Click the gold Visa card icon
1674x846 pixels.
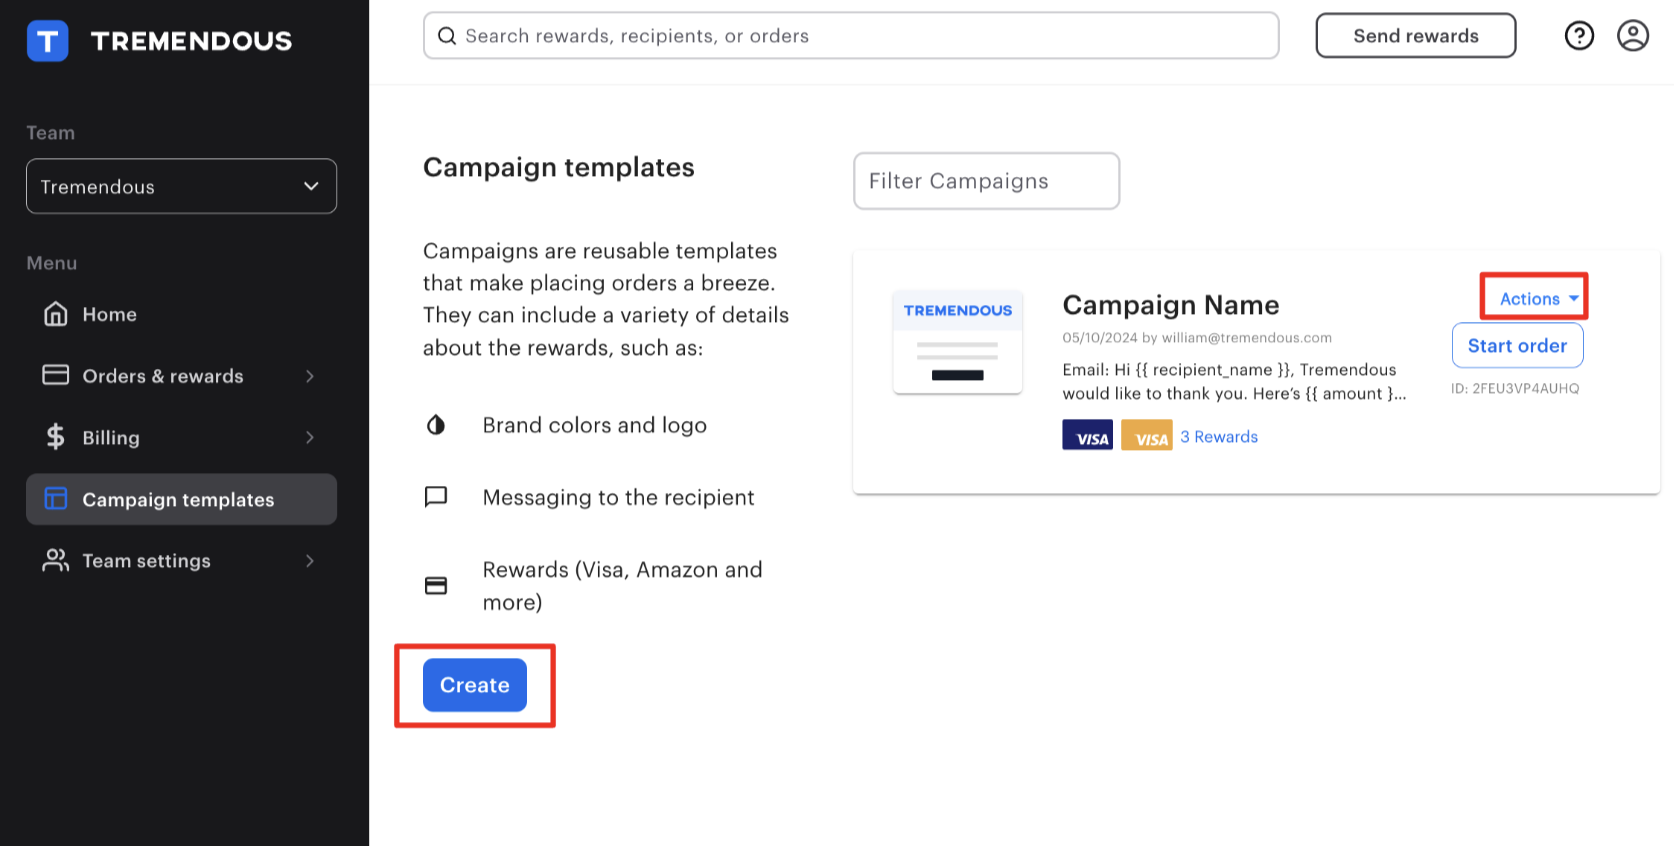(1146, 435)
